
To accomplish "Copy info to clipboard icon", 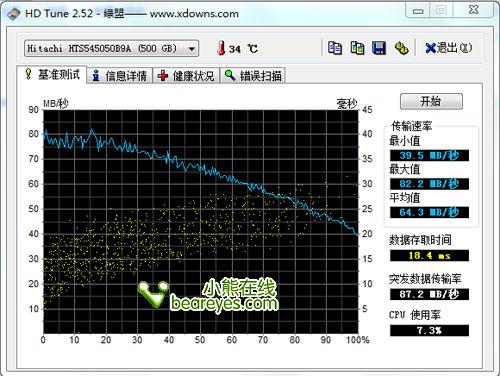I will click(335, 48).
